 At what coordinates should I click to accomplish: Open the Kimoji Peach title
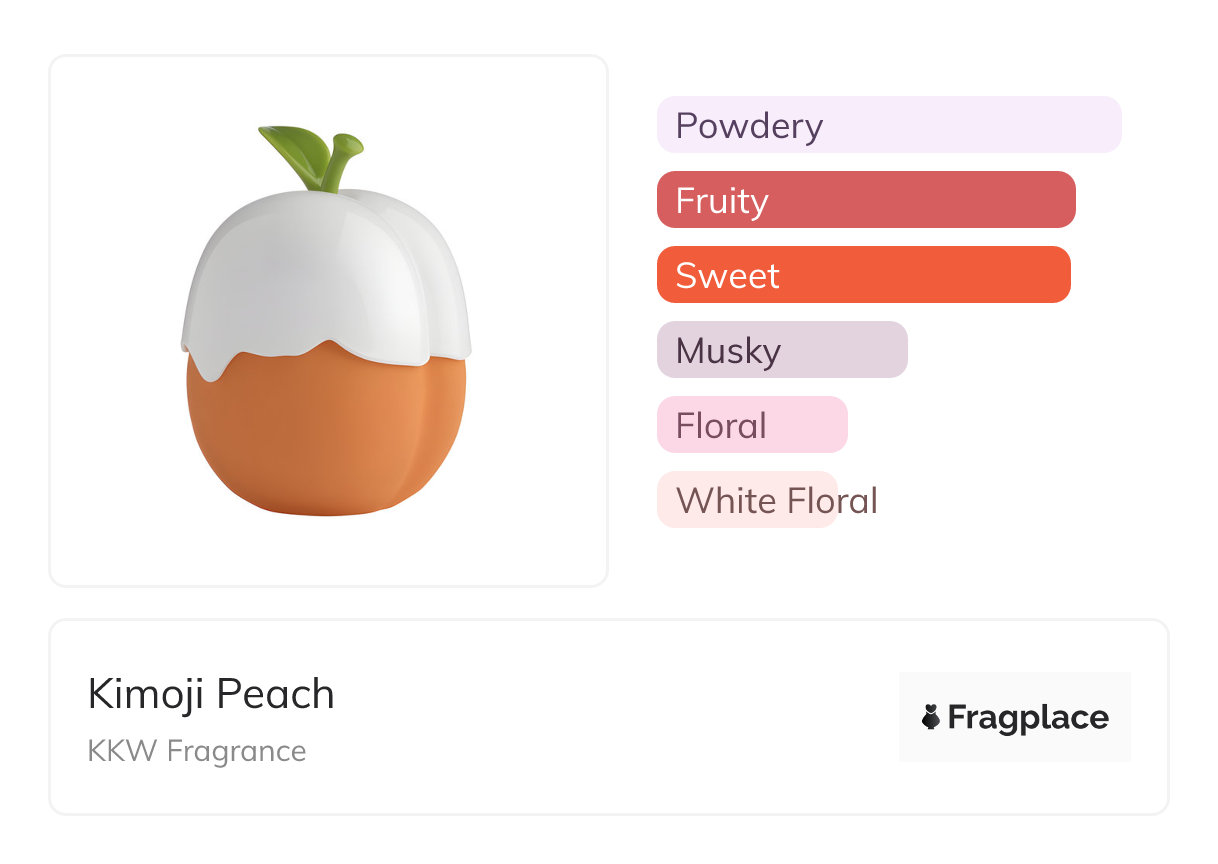211,694
